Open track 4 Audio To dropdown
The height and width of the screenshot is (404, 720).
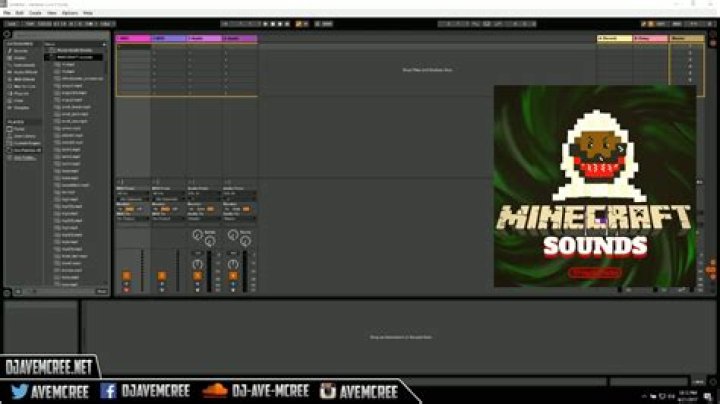(x=239, y=219)
